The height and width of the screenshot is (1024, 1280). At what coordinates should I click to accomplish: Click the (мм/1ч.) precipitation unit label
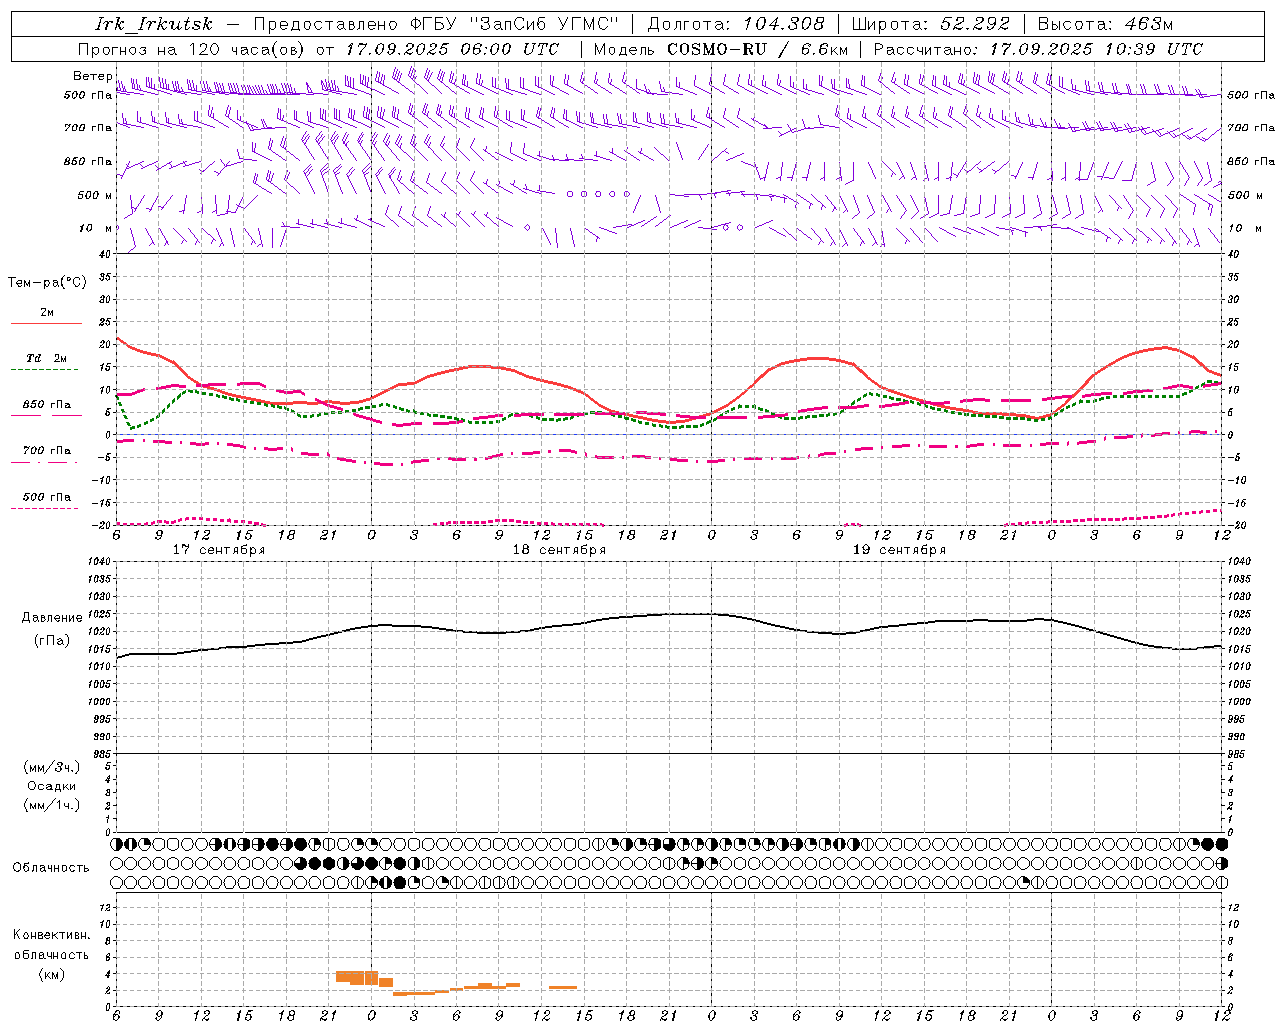pyautogui.click(x=52, y=805)
